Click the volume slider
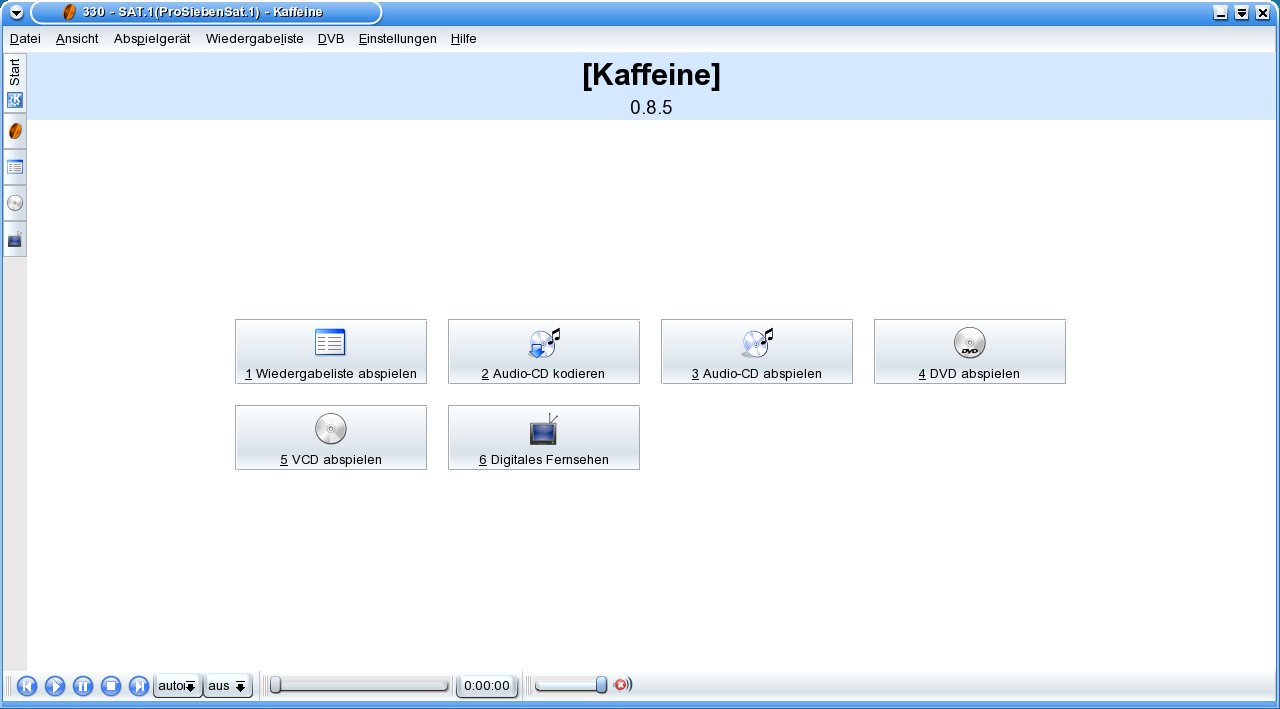1280x709 pixels. [570, 685]
